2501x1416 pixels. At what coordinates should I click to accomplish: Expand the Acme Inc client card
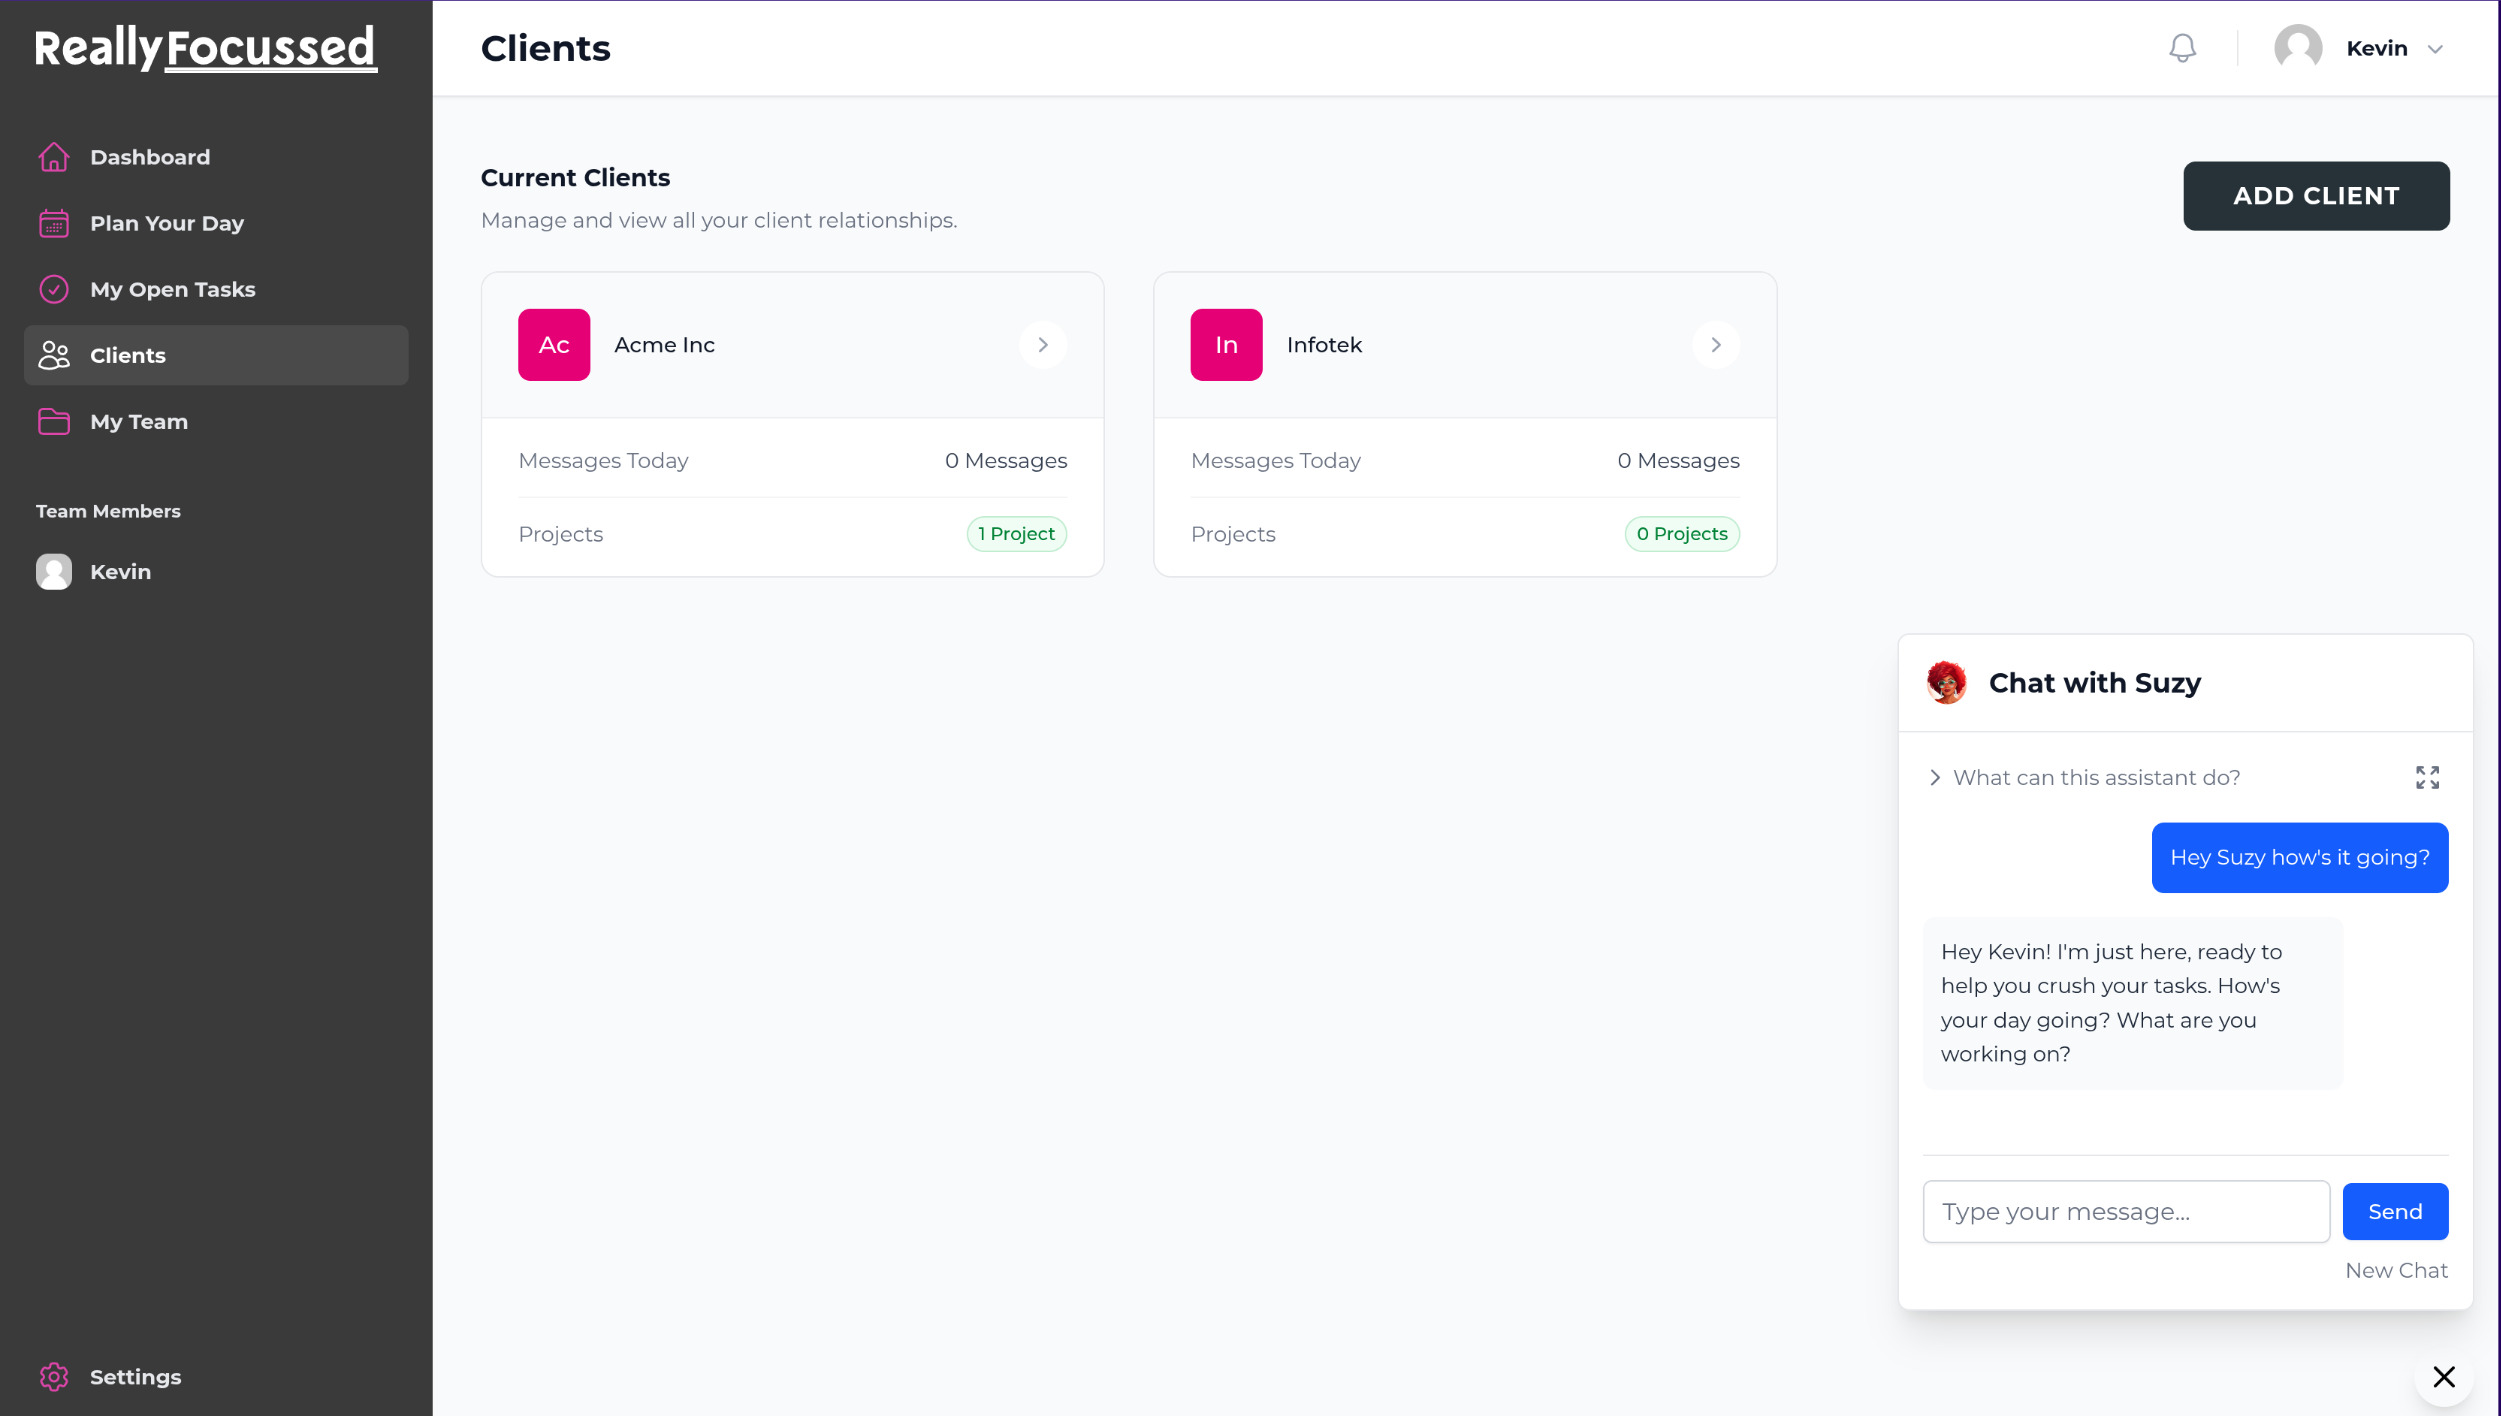(x=1041, y=344)
